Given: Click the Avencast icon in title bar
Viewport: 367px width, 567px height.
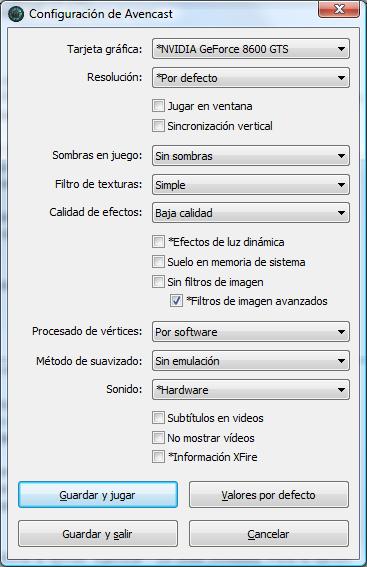Looking at the screenshot, I should coord(16,14).
